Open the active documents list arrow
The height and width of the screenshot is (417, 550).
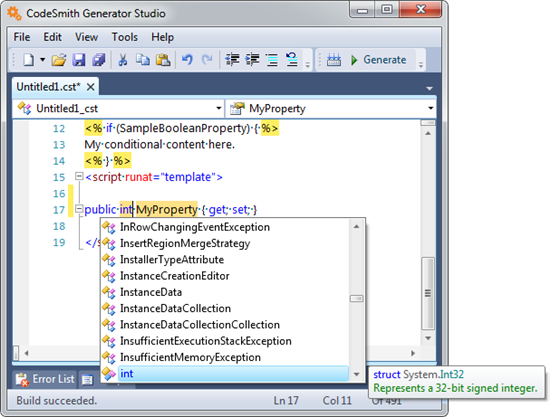429,89
